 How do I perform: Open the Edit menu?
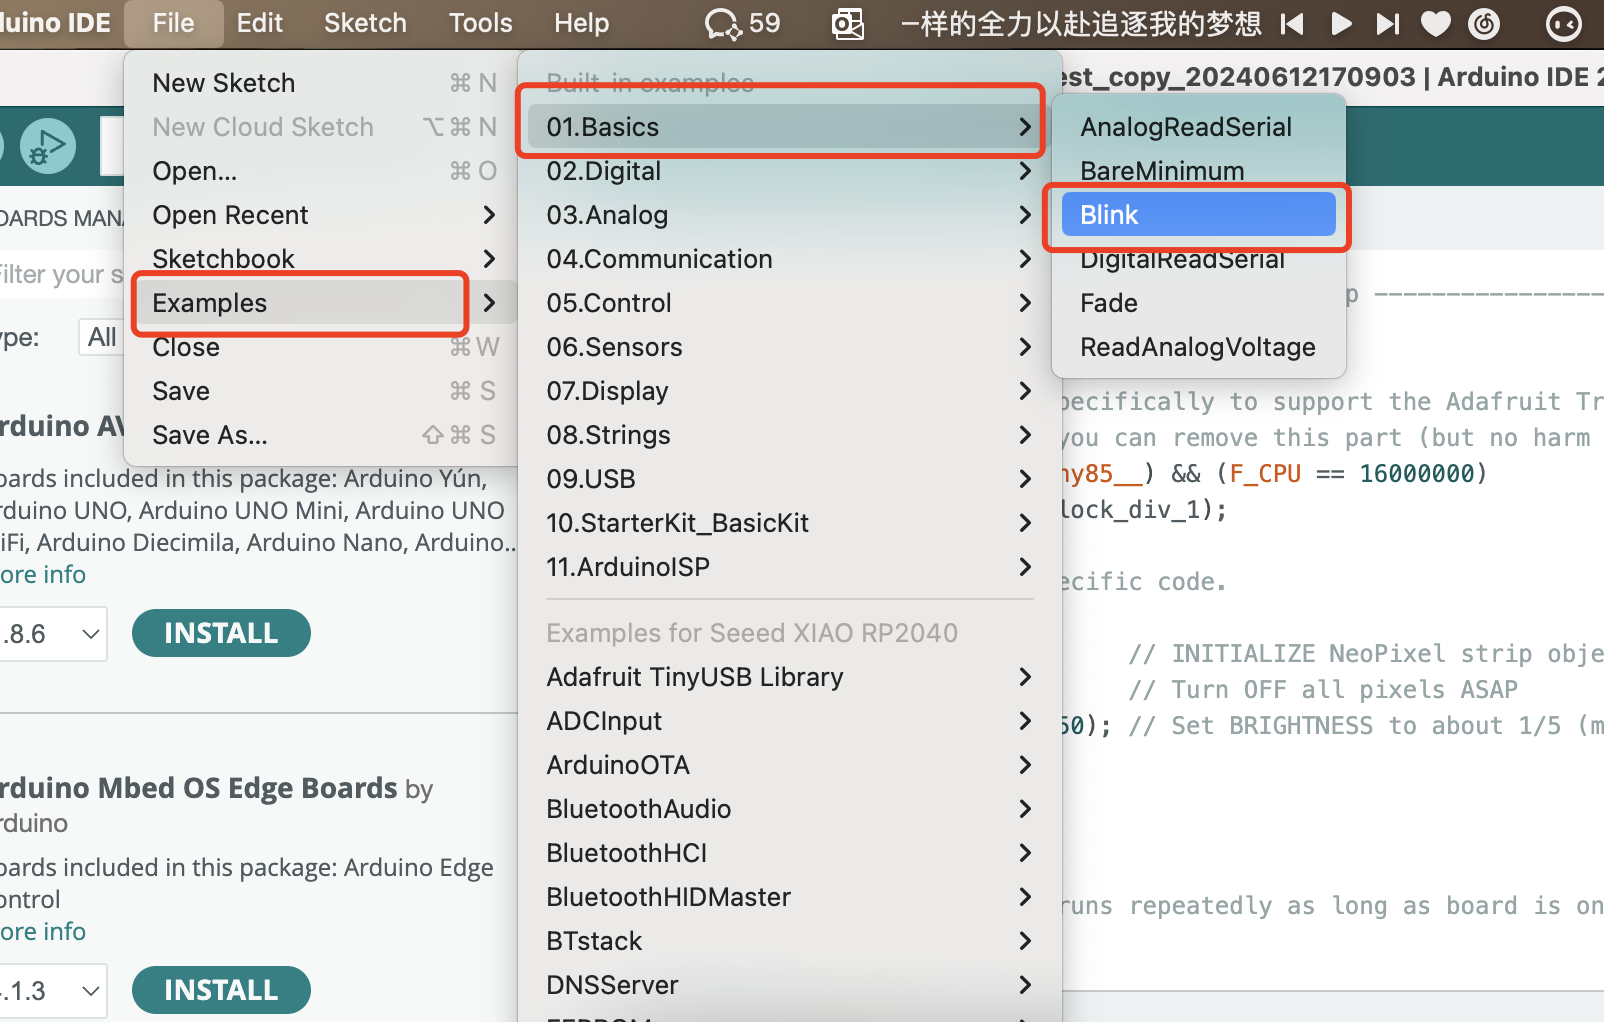click(260, 23)
